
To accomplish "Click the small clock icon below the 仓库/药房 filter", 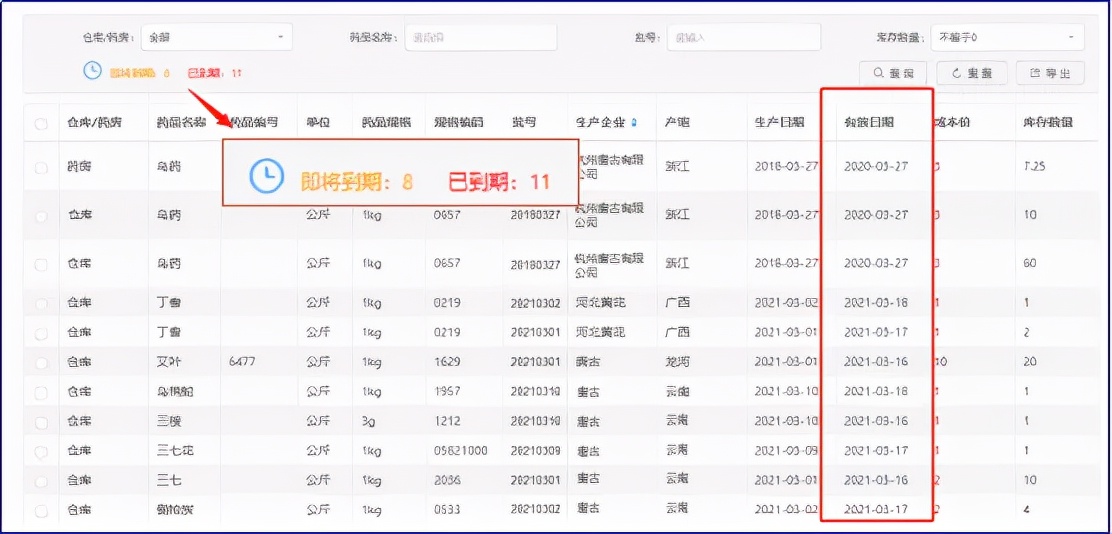I will tap(93, 70).
